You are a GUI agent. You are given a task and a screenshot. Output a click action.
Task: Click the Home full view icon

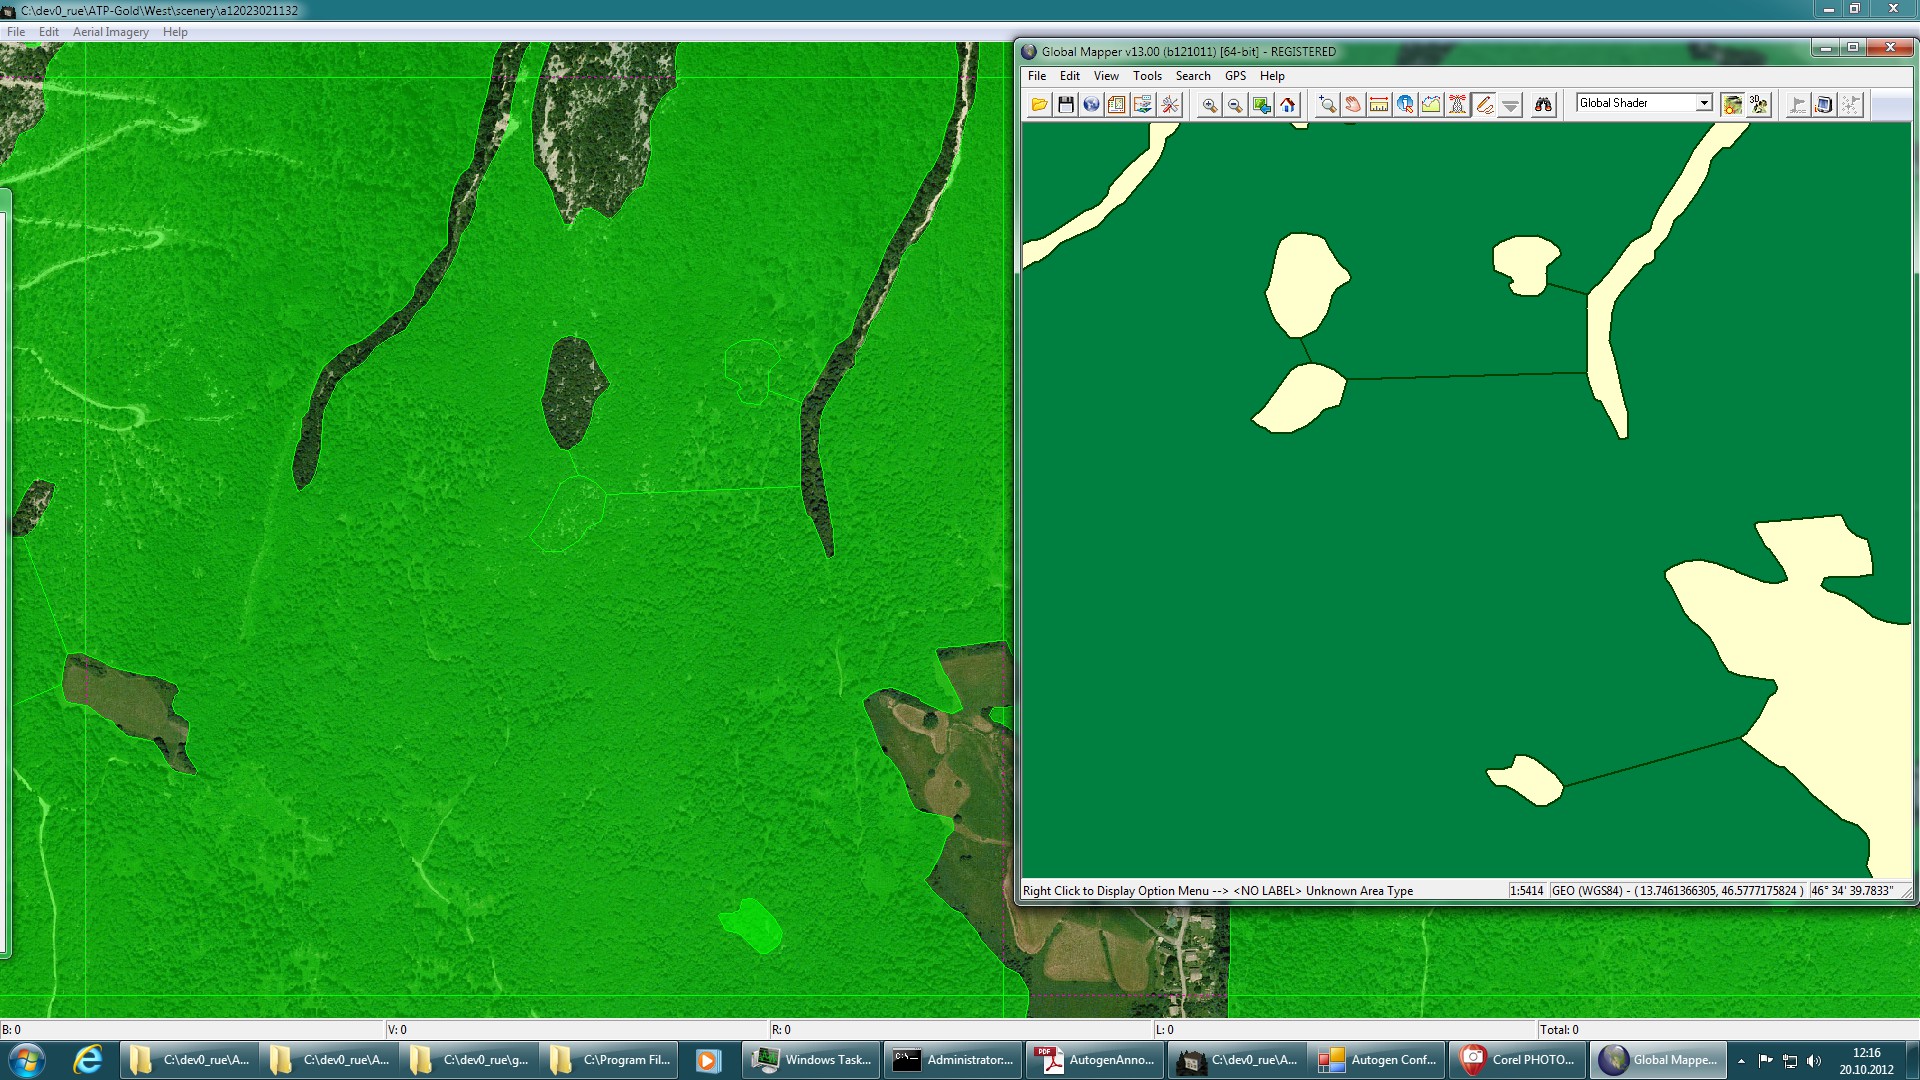pyautogui.click(x=1287, y=105)
